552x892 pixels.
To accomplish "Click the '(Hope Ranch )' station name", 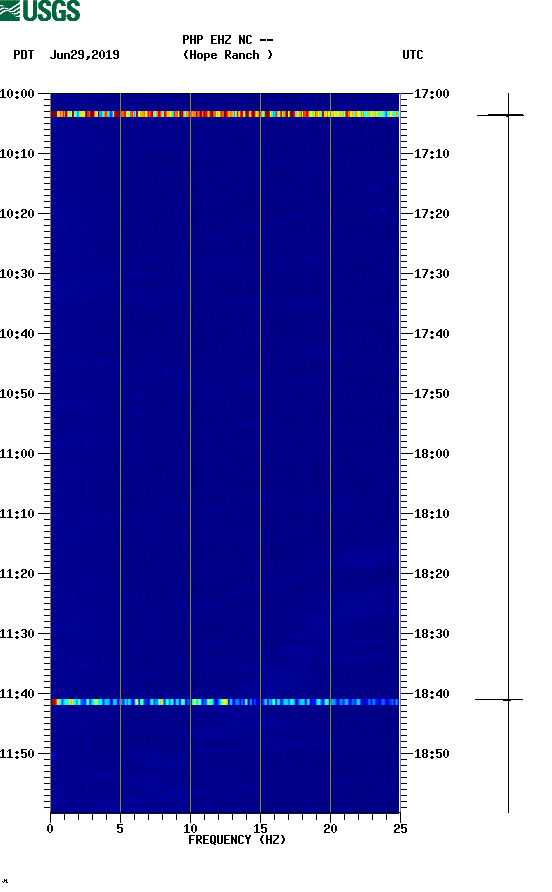I will 228,55.
